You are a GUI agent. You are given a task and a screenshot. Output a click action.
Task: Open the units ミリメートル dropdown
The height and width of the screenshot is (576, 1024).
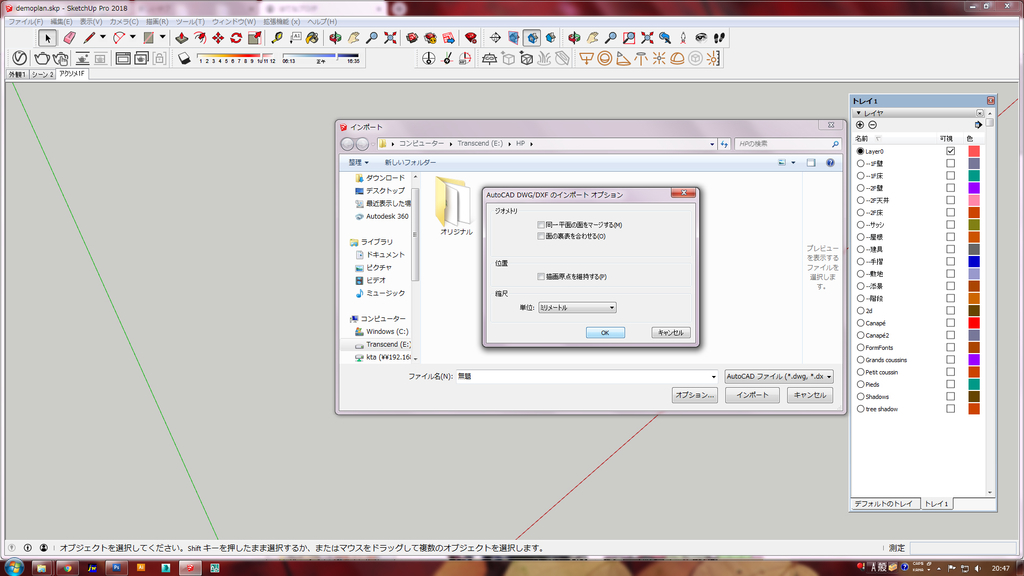577,308
